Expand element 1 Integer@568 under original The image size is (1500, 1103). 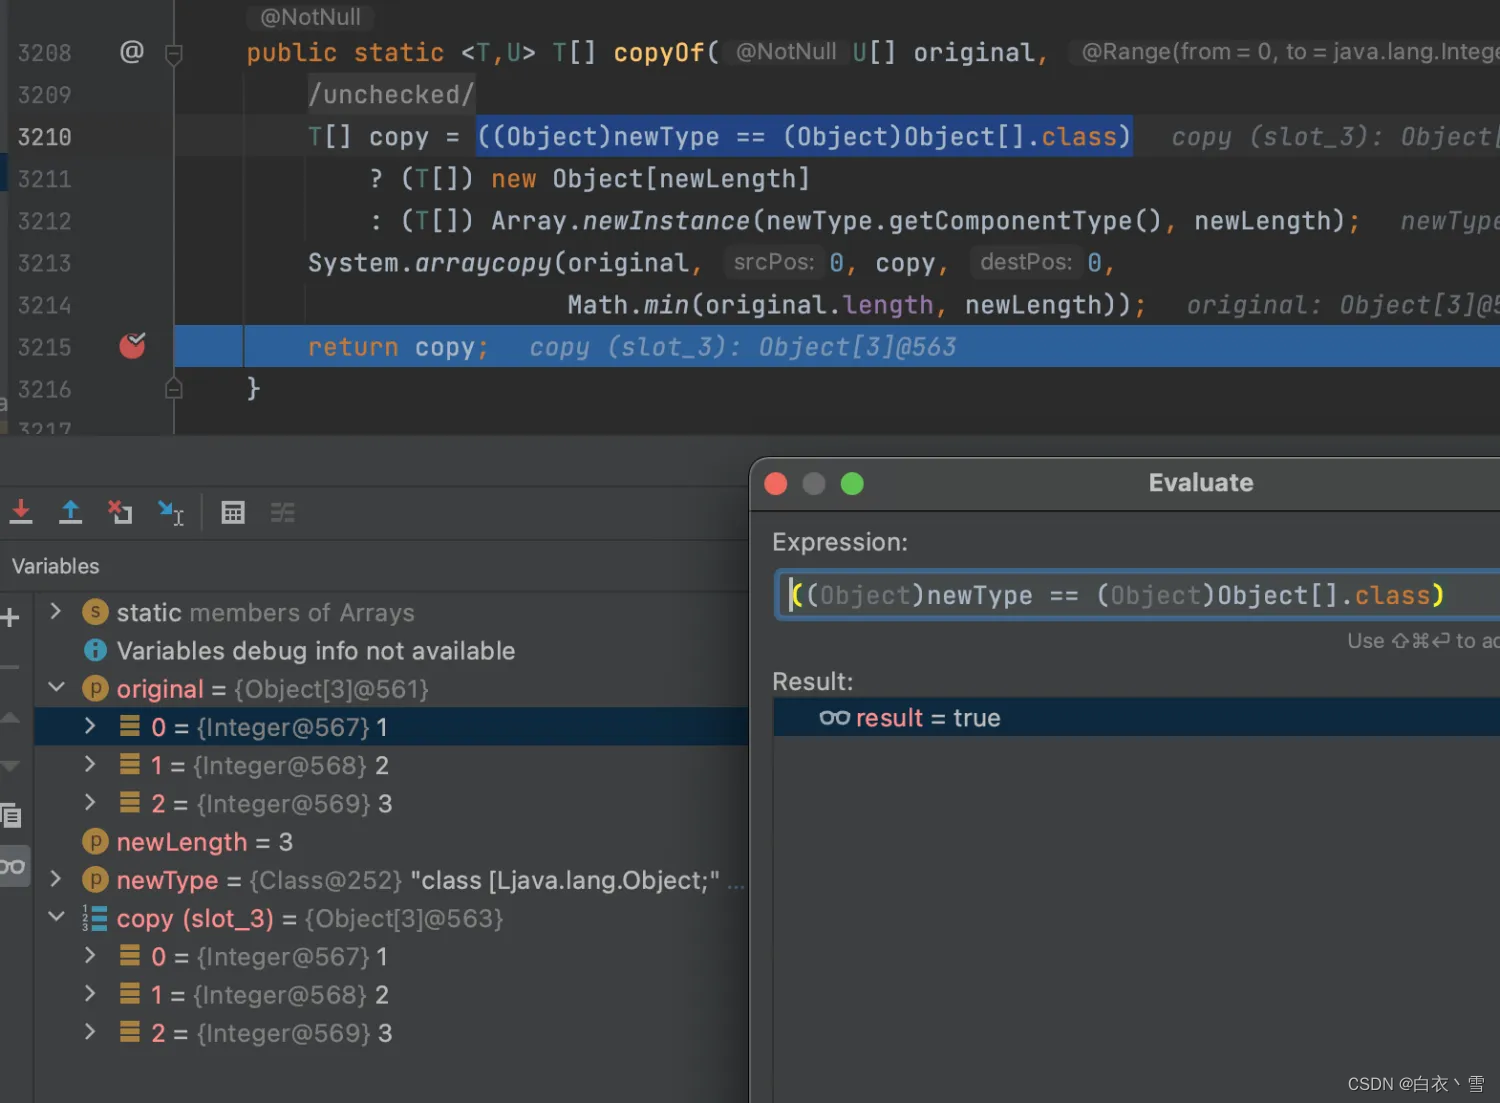(90, 764)
